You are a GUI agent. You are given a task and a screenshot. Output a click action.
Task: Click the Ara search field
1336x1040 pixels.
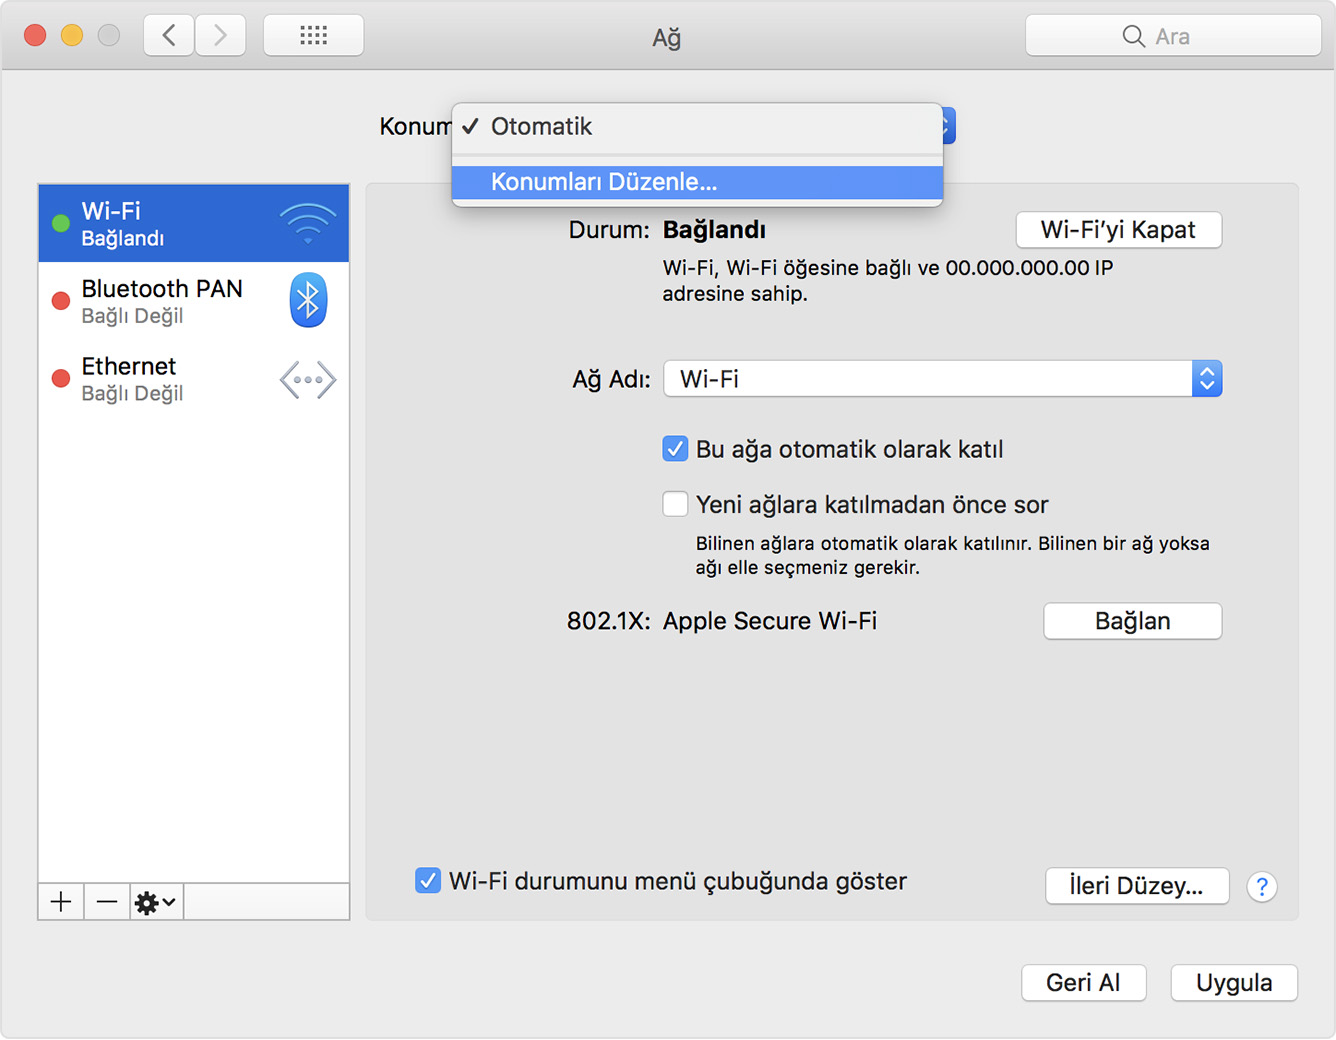[x=1173, y=36]
